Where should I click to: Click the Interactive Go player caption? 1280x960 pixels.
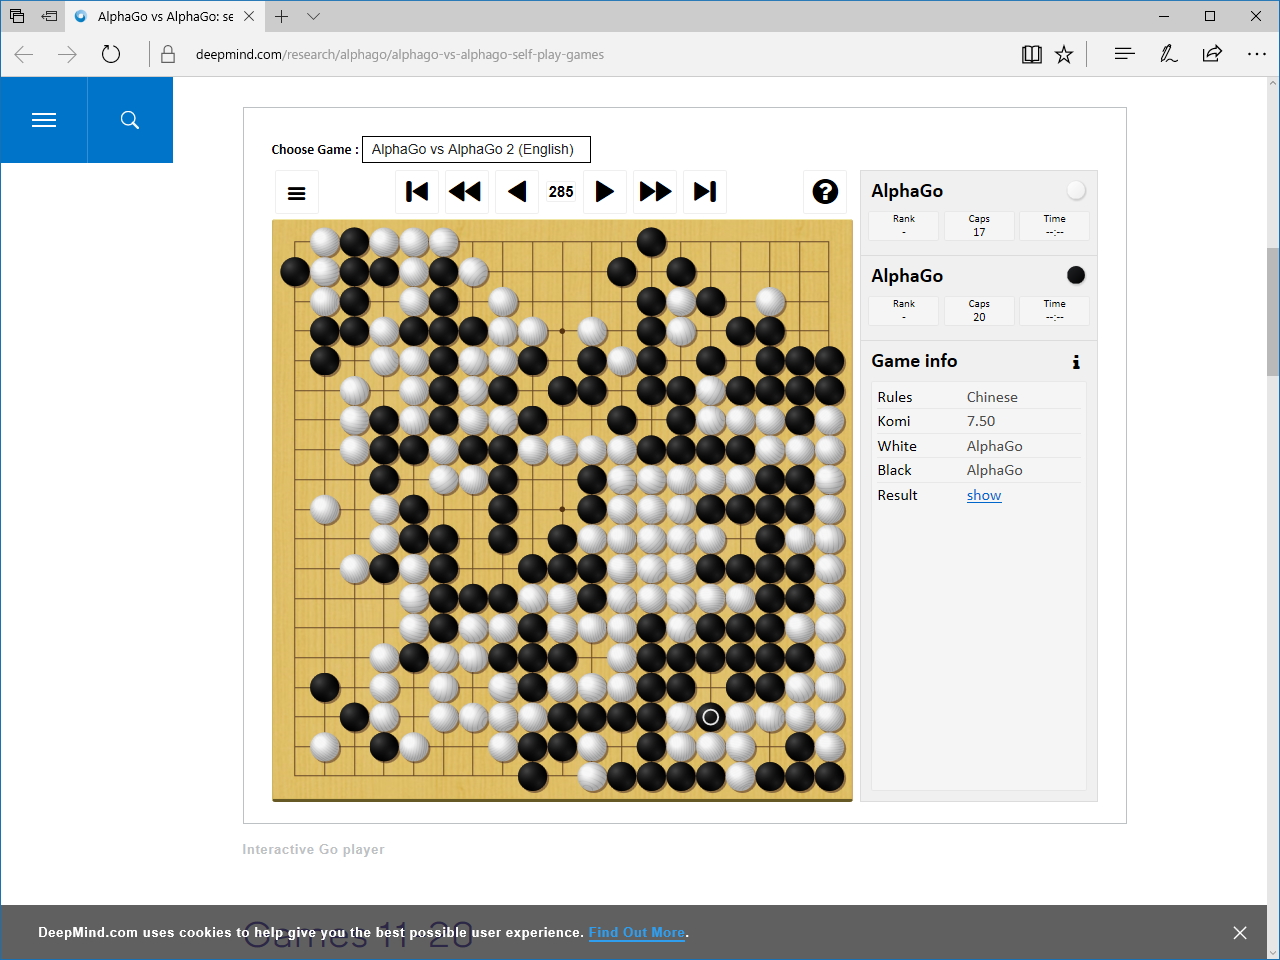313,849
